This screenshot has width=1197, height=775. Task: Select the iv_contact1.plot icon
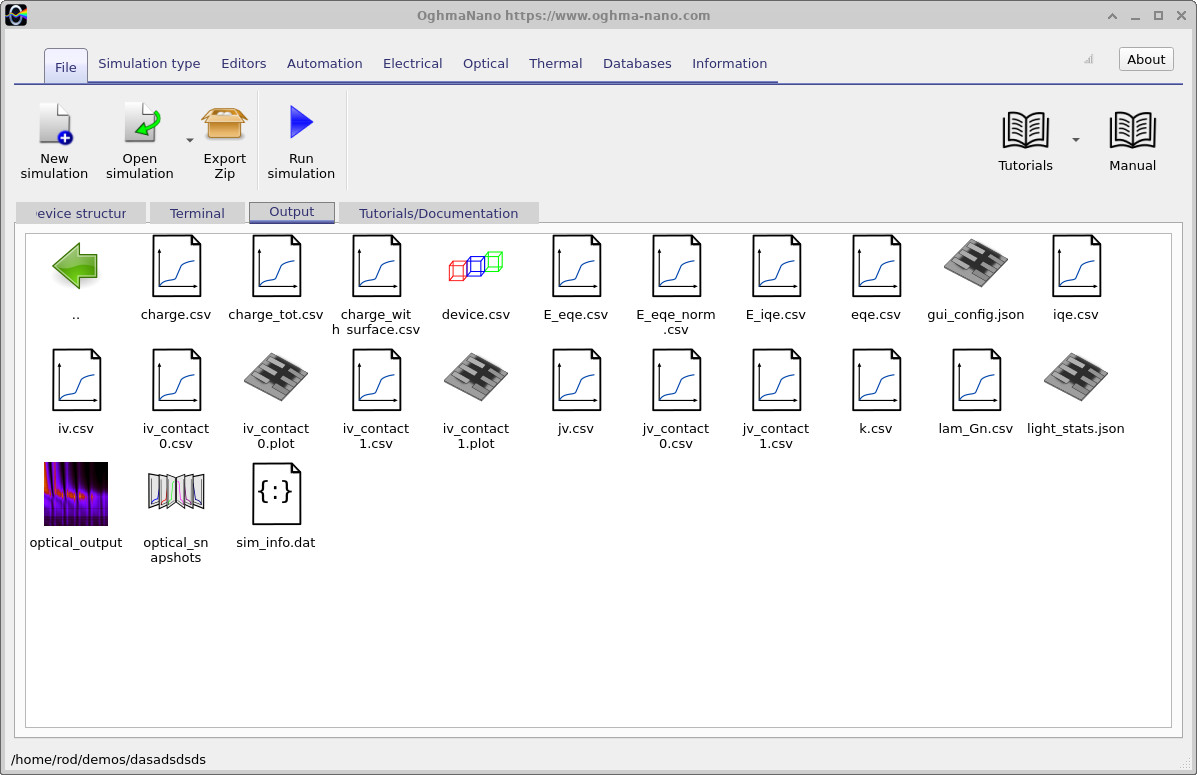pos(476,377)
